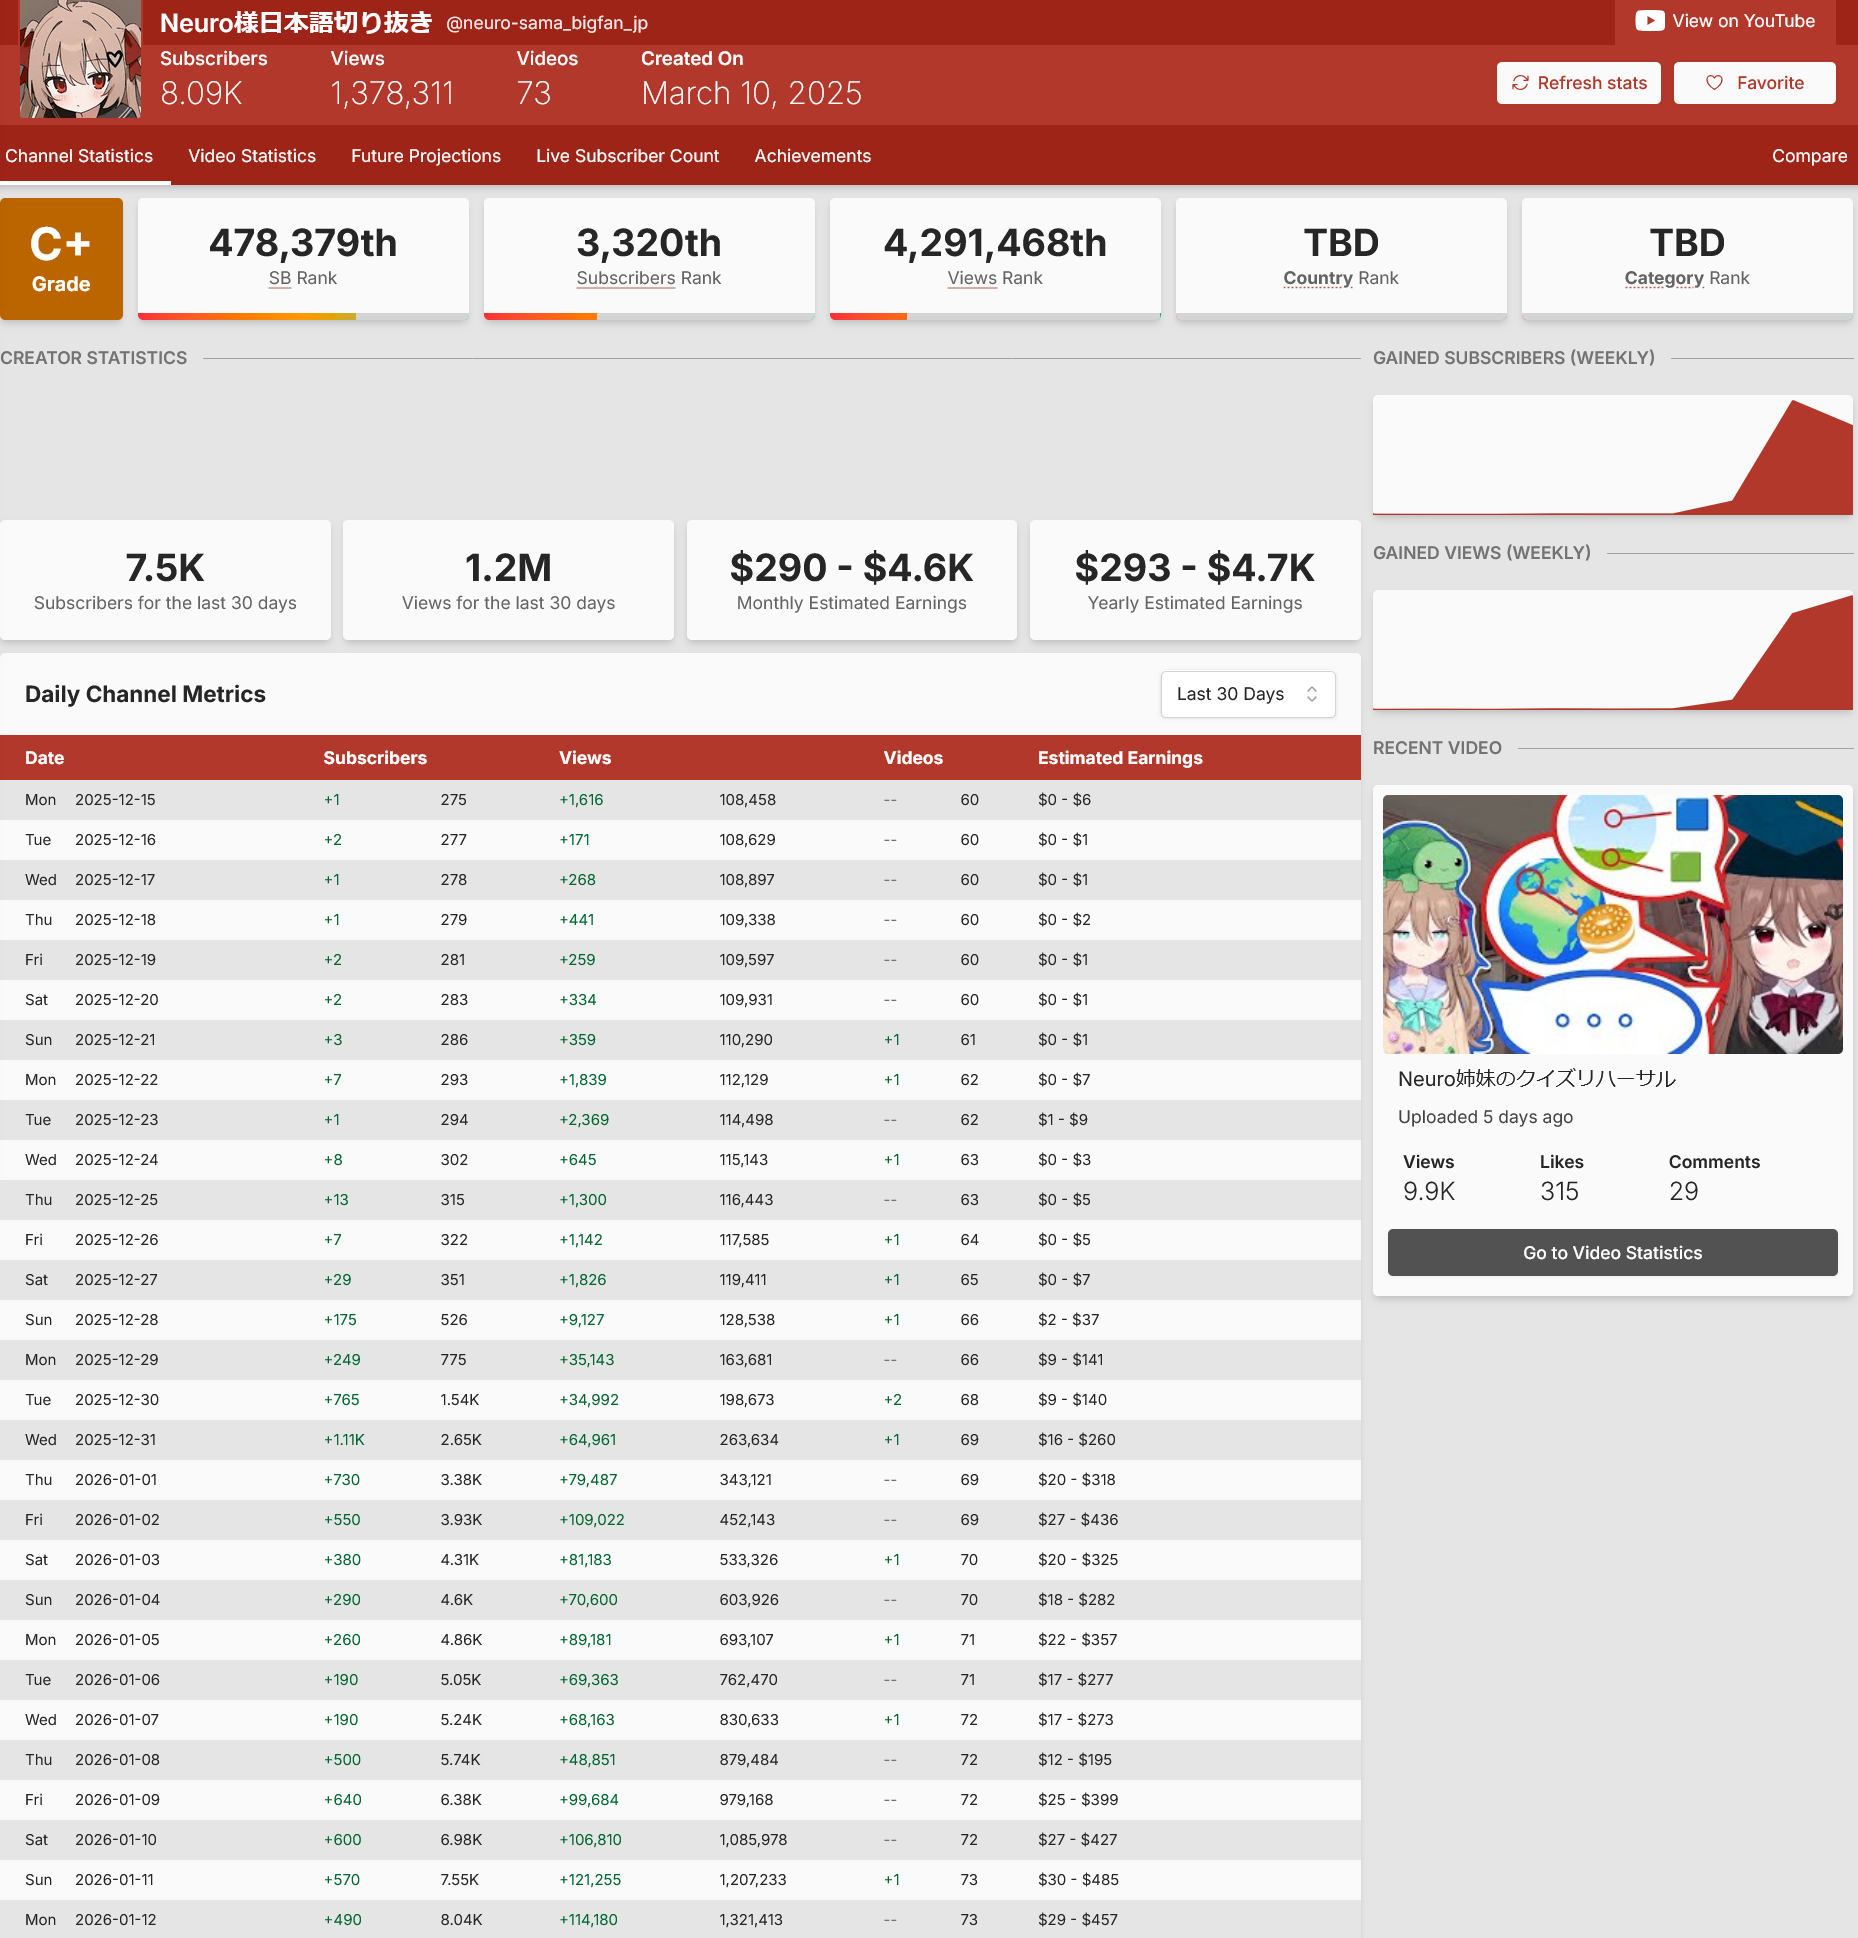Click the Videos column header in table
The width and height of the screenshot is (1858, 1938).
(913, 758)
